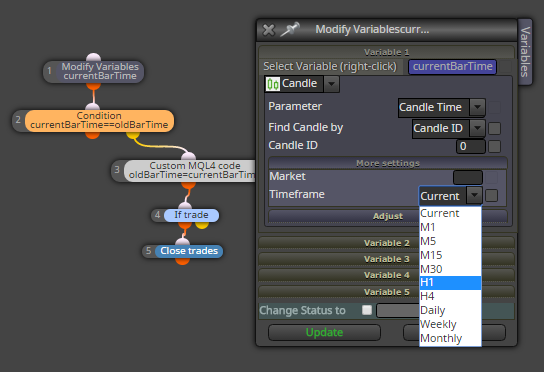
Task: Click input connector atop Custom MQL4 block
Action: tap(188, 156)
